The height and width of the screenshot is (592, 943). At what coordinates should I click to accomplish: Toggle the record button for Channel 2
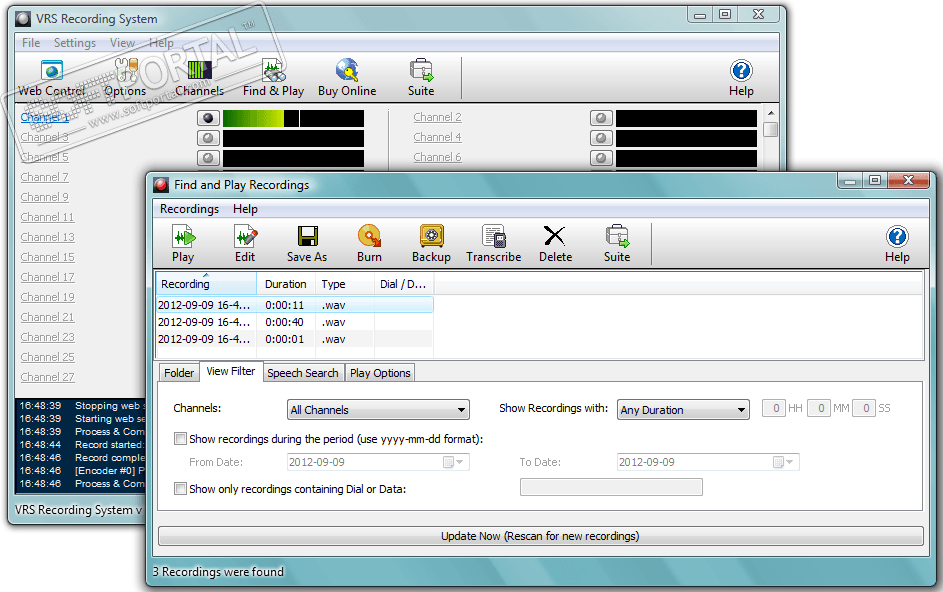coord(601,118)
